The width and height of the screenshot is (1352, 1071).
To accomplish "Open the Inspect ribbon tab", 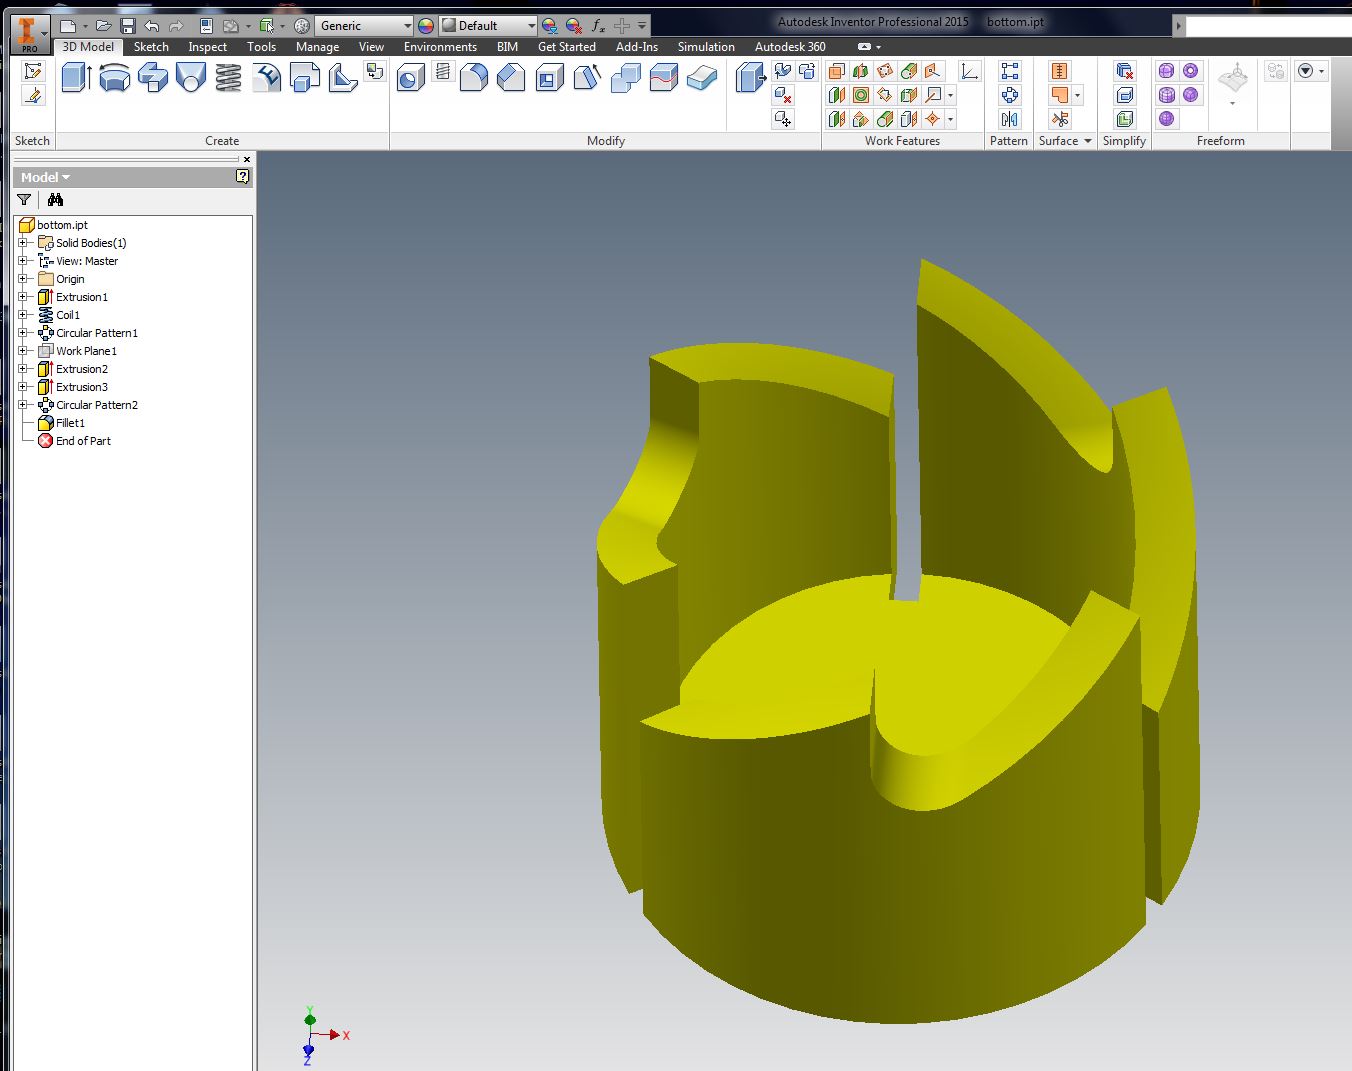I will (207, 46).
